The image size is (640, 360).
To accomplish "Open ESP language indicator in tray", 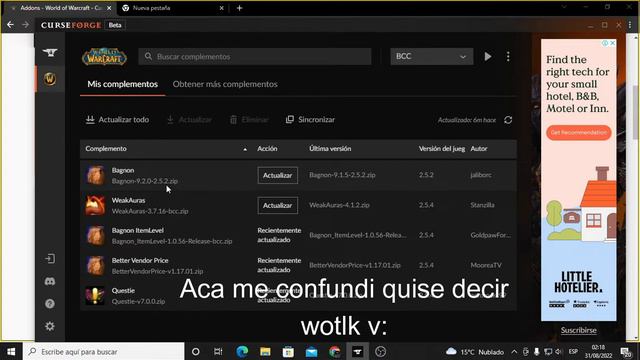I will click(573, 351).
